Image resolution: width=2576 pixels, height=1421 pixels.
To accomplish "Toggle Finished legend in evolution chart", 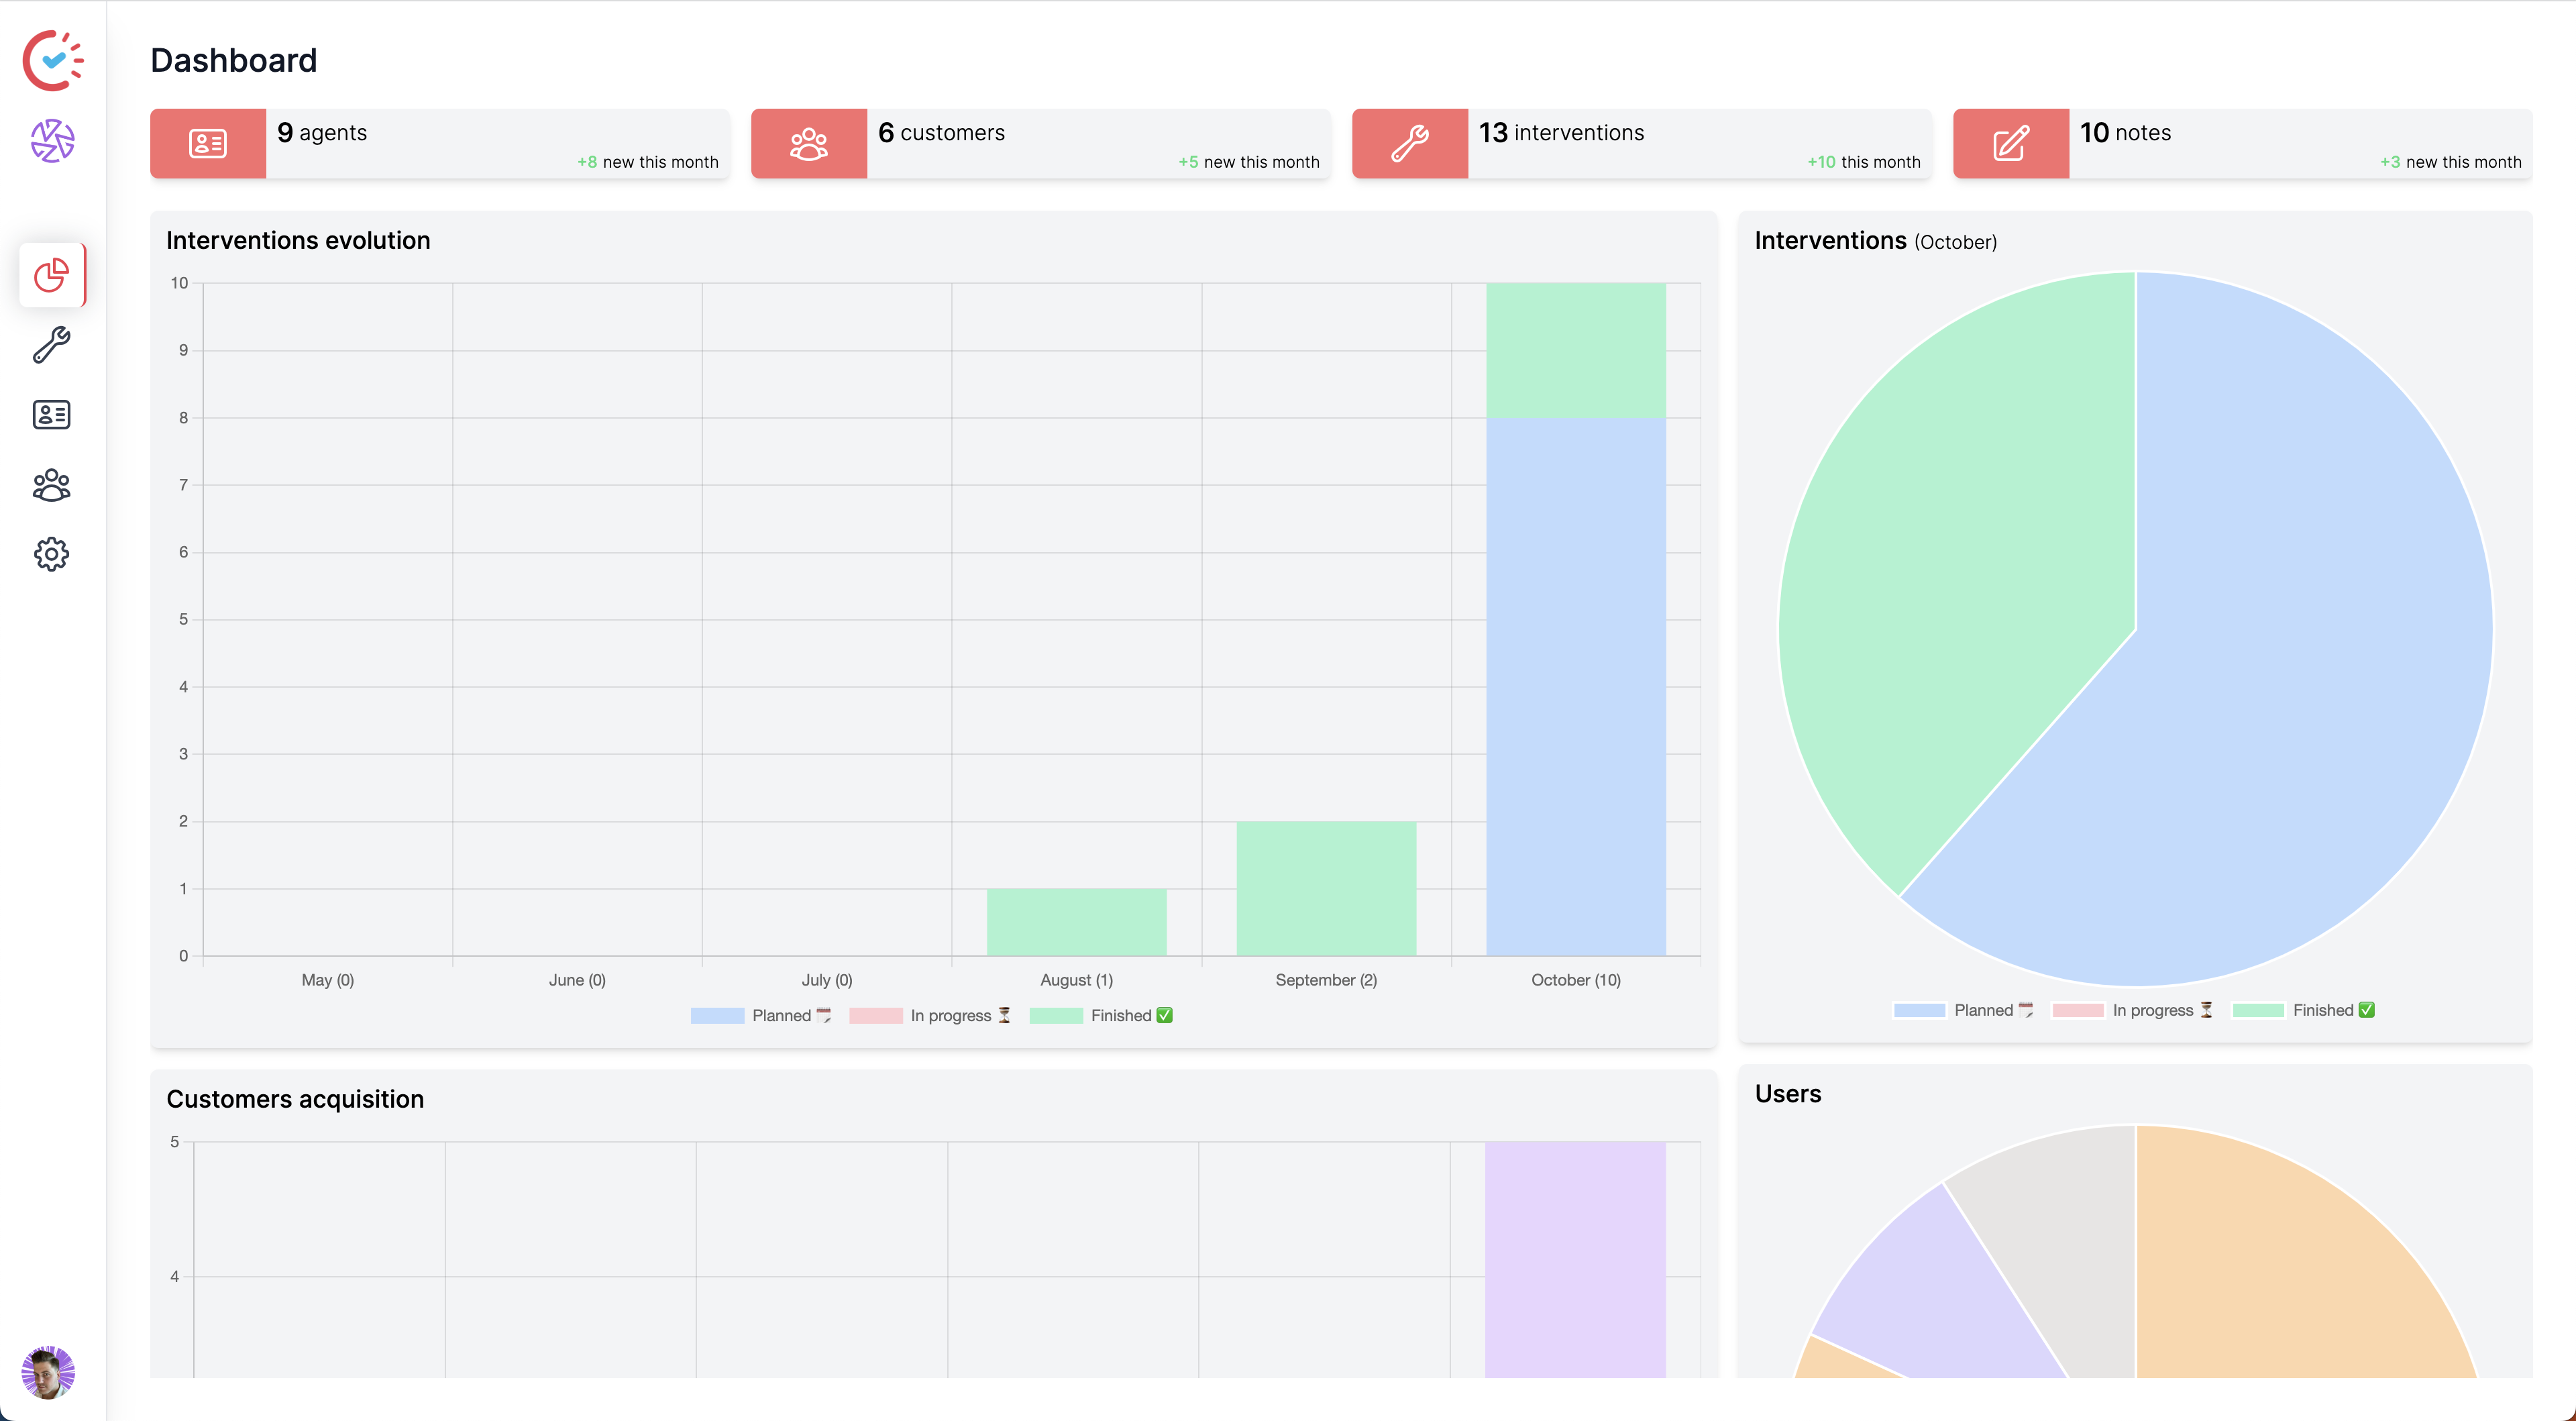I will pos(1101,1016).
